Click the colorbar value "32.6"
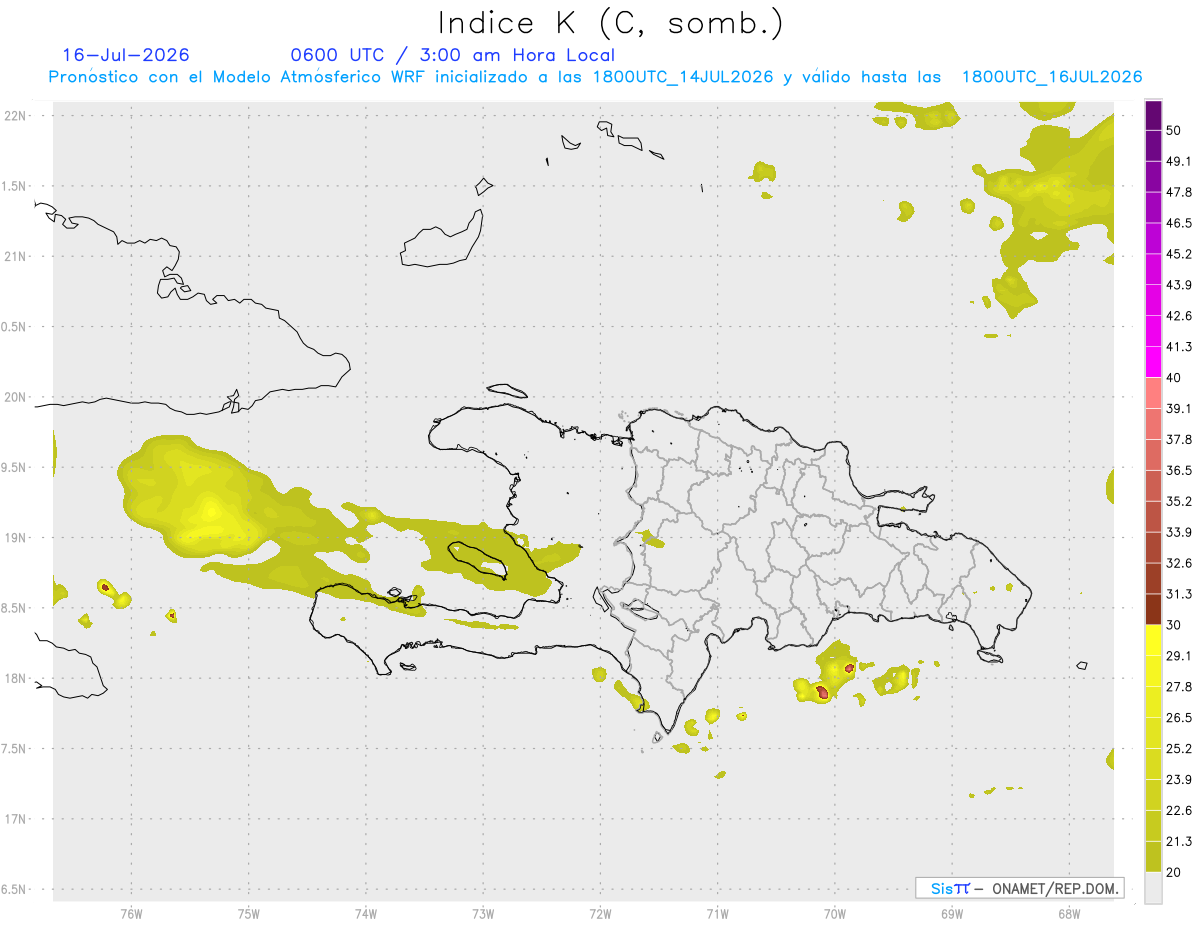The height and width of the screenshot is (927, 1200). pos(1179,563)
